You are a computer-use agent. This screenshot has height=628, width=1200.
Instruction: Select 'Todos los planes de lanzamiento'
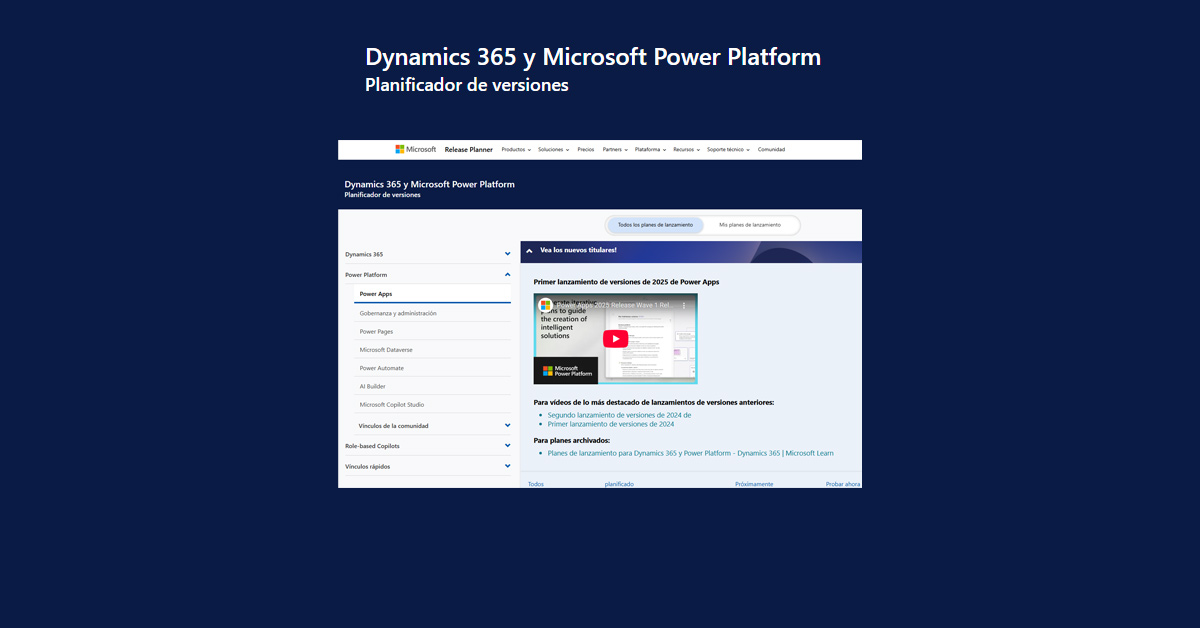pos(654,224)
